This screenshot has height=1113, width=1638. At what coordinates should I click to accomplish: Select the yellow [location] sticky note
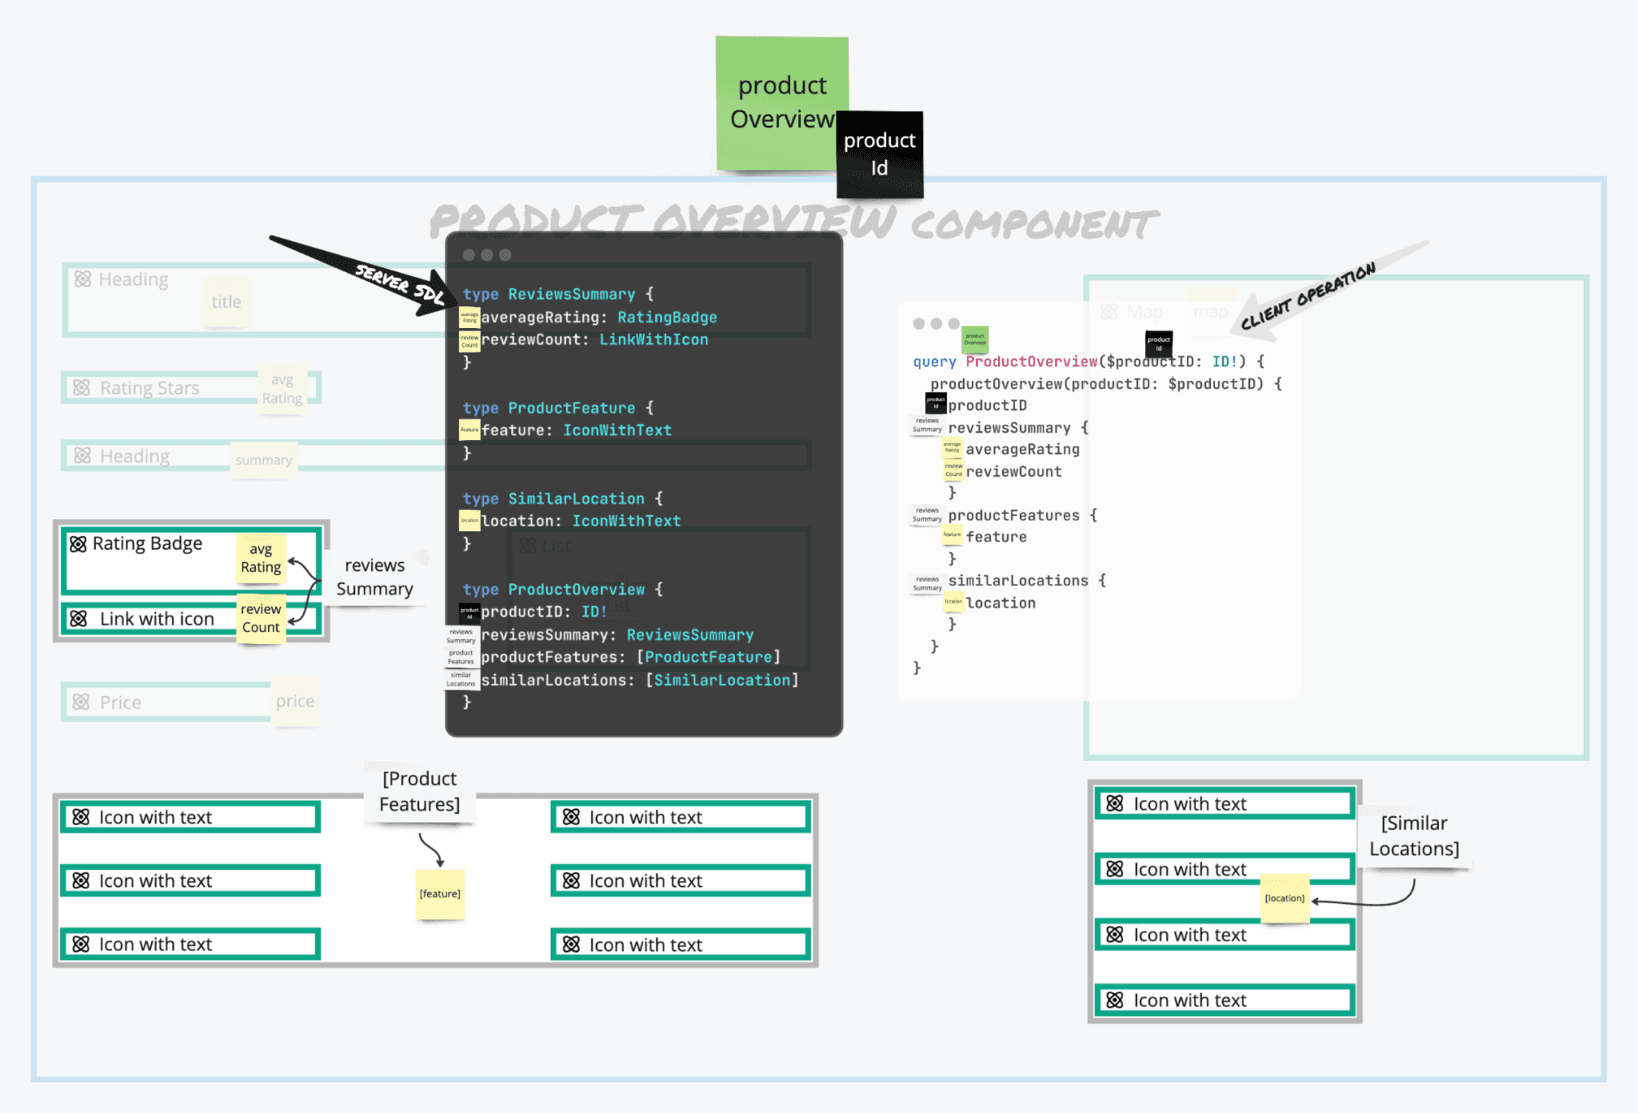[1285, 898]
